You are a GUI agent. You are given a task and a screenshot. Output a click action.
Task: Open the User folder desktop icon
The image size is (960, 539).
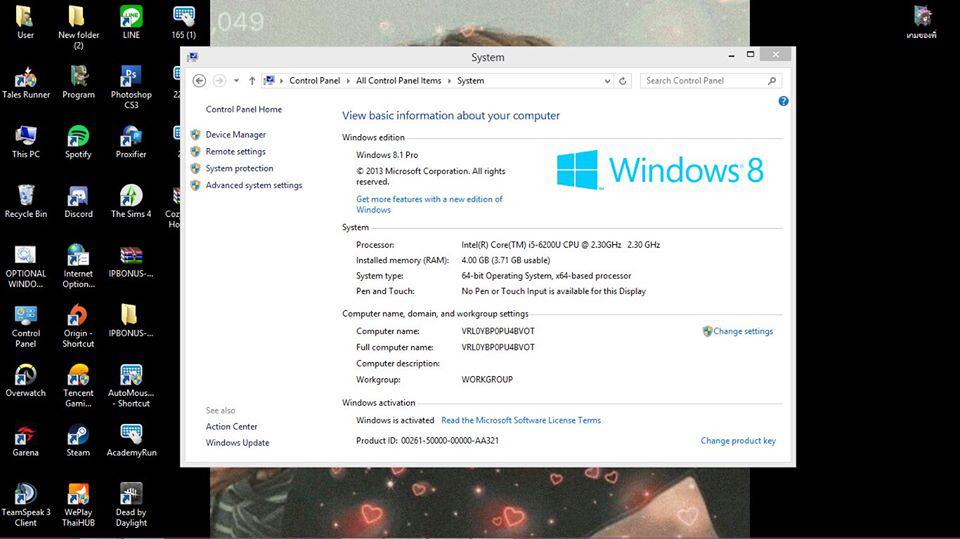[x=25, y=21]
